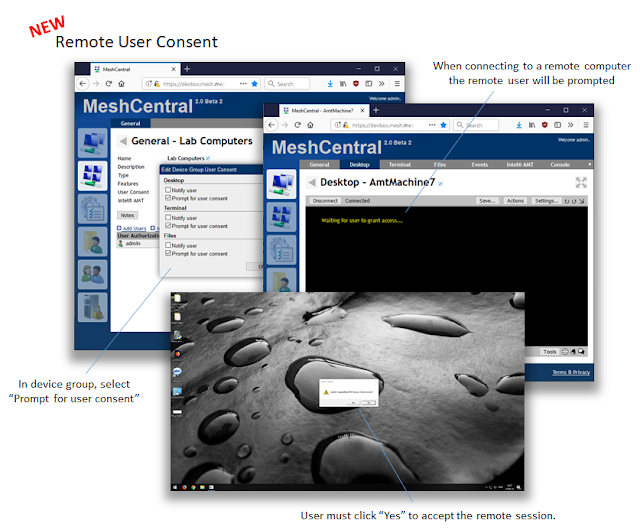
Task: Select the MeshCentral browser tab in back window
Action: tap(135, 69)
